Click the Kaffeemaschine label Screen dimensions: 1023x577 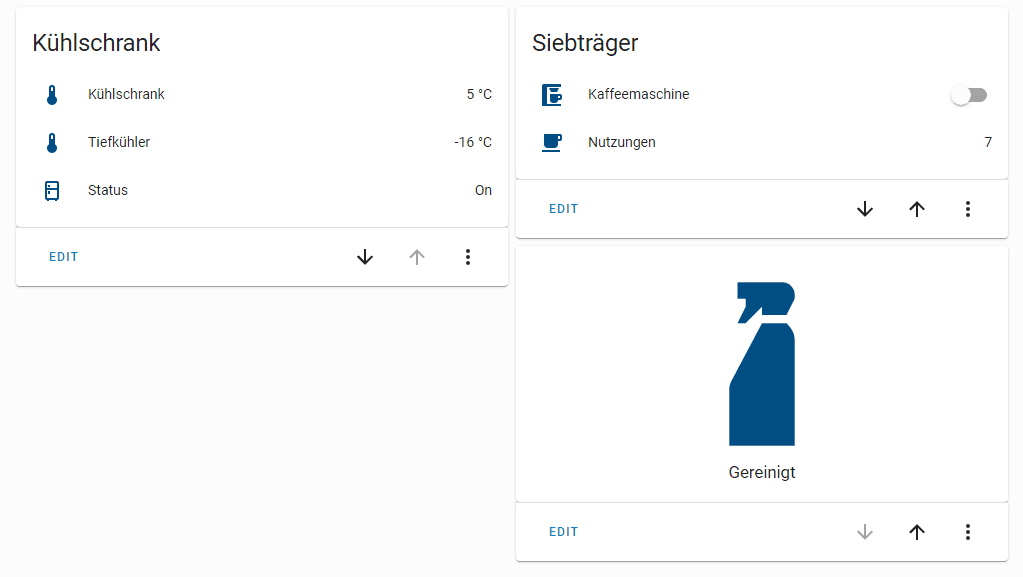coord(639,95)
